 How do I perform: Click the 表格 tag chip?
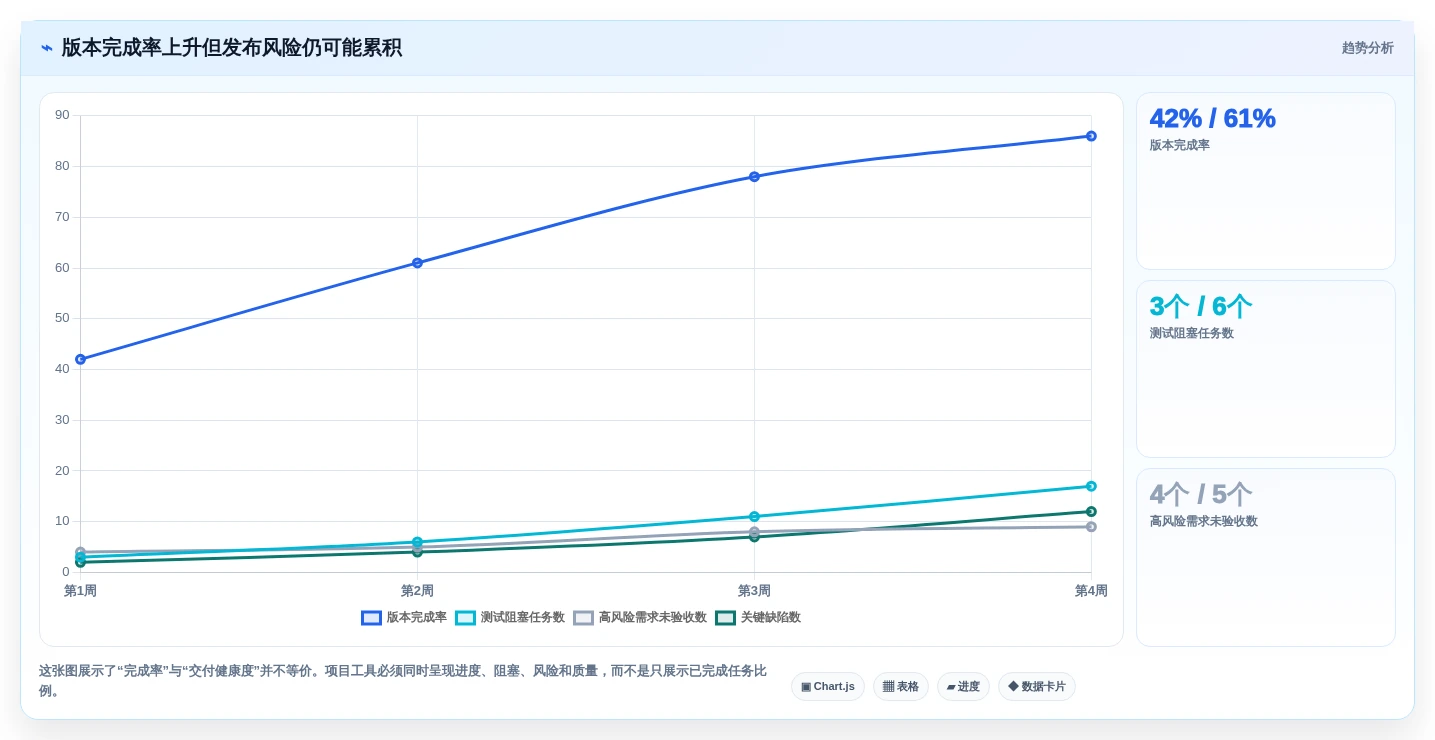900,687
